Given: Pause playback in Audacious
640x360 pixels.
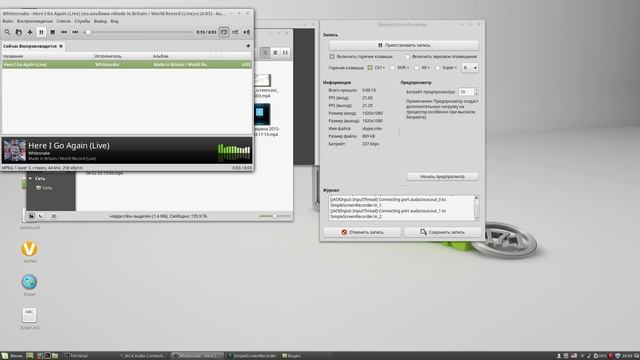Looking at the screenshot, I should [x=41, y=32].
